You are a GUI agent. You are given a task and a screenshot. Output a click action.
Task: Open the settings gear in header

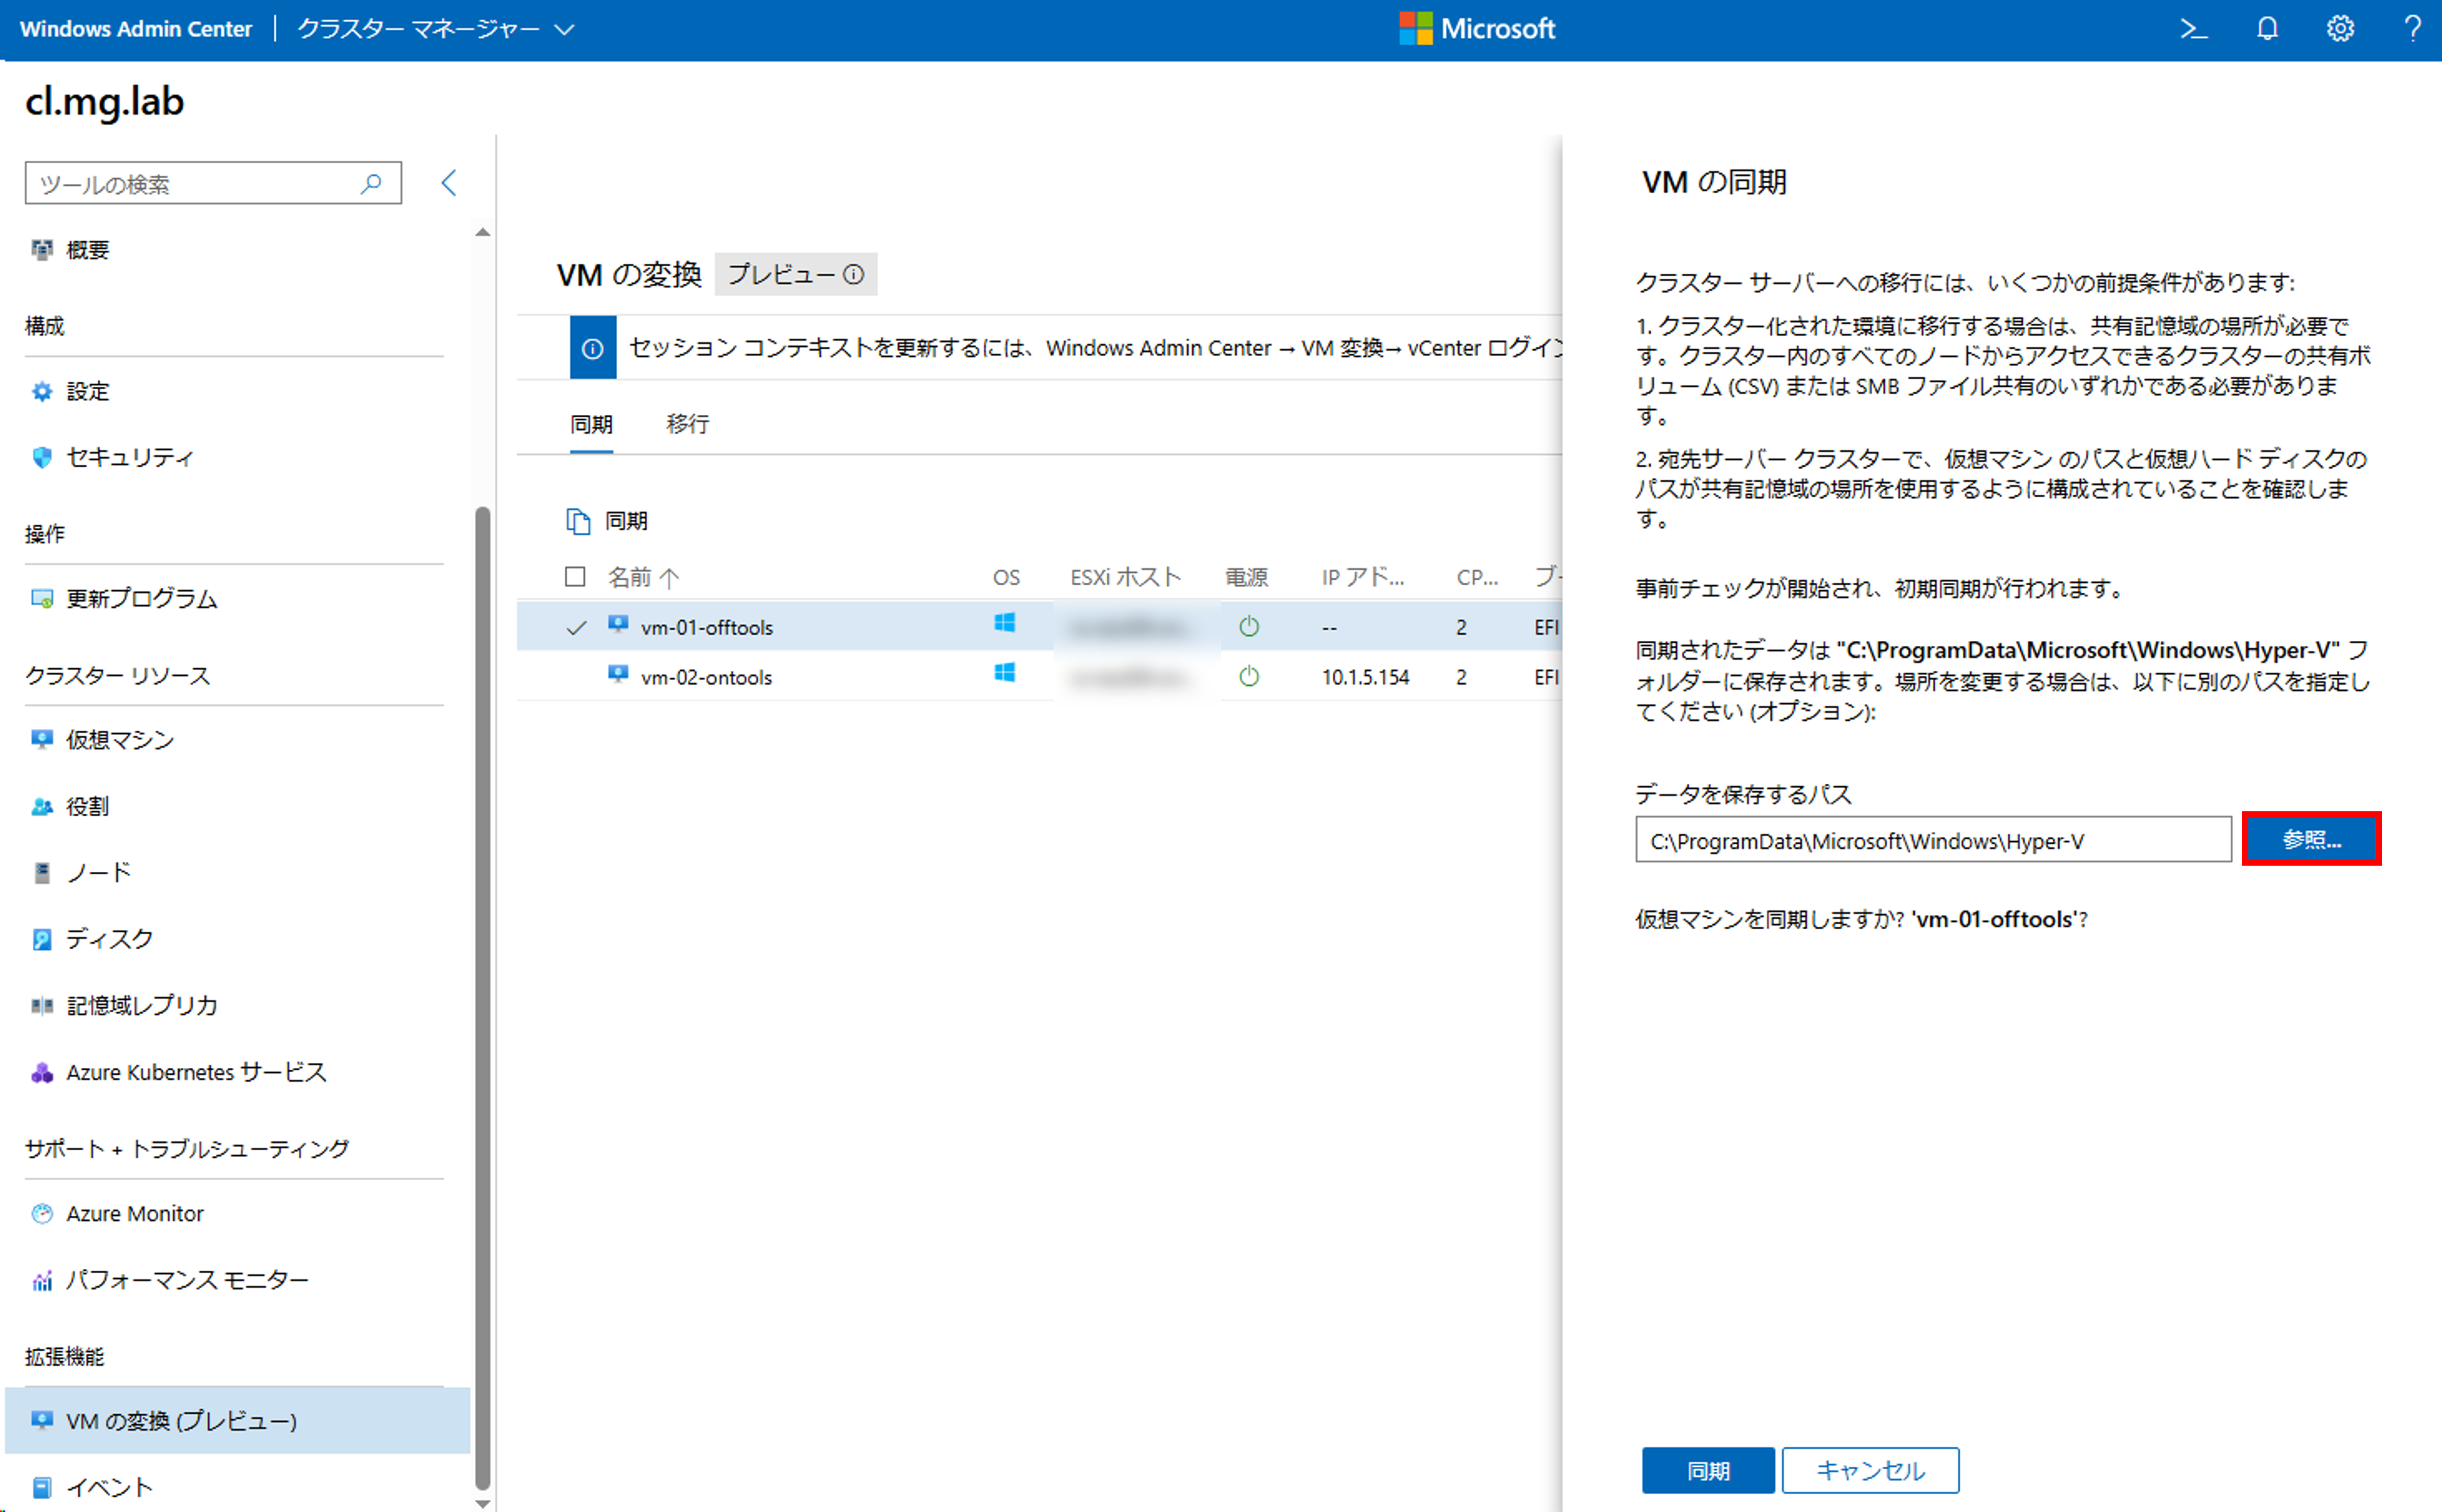pyautogui.click(x=2340, y=29)
